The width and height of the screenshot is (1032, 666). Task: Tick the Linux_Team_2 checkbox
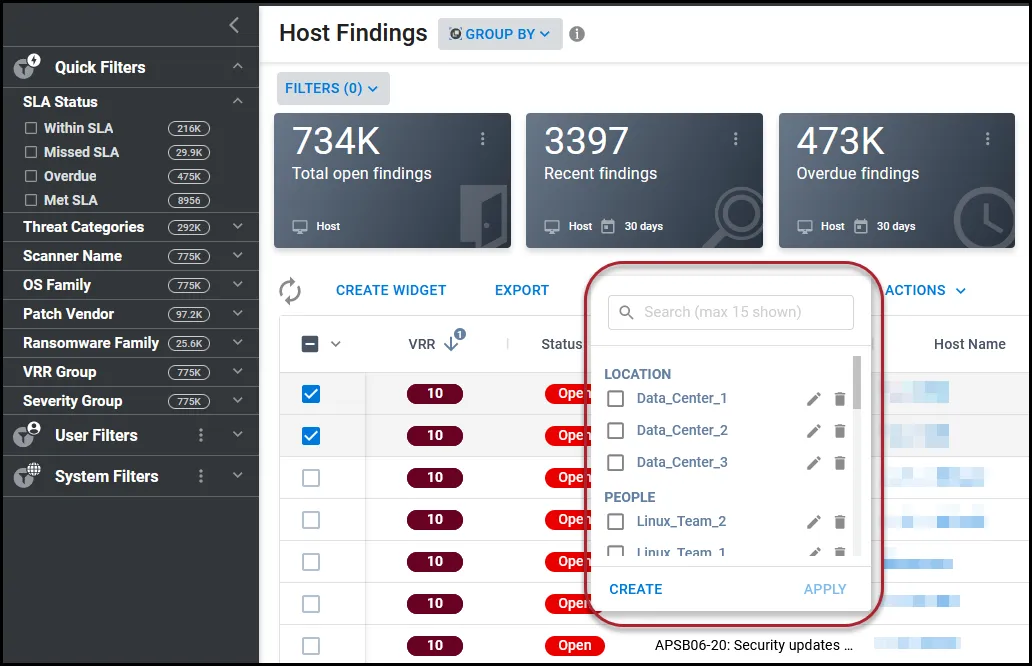pyautogui.click(x=615, y=521)
